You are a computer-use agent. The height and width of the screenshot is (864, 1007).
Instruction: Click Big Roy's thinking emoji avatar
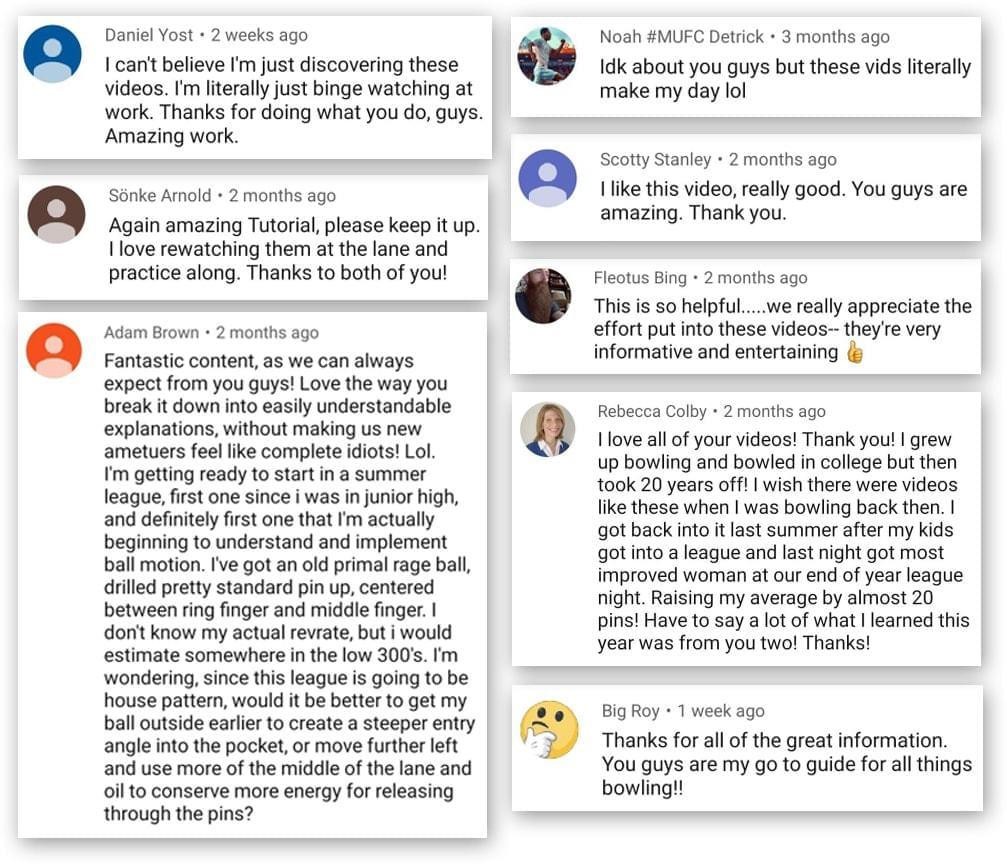pos(549,730)
